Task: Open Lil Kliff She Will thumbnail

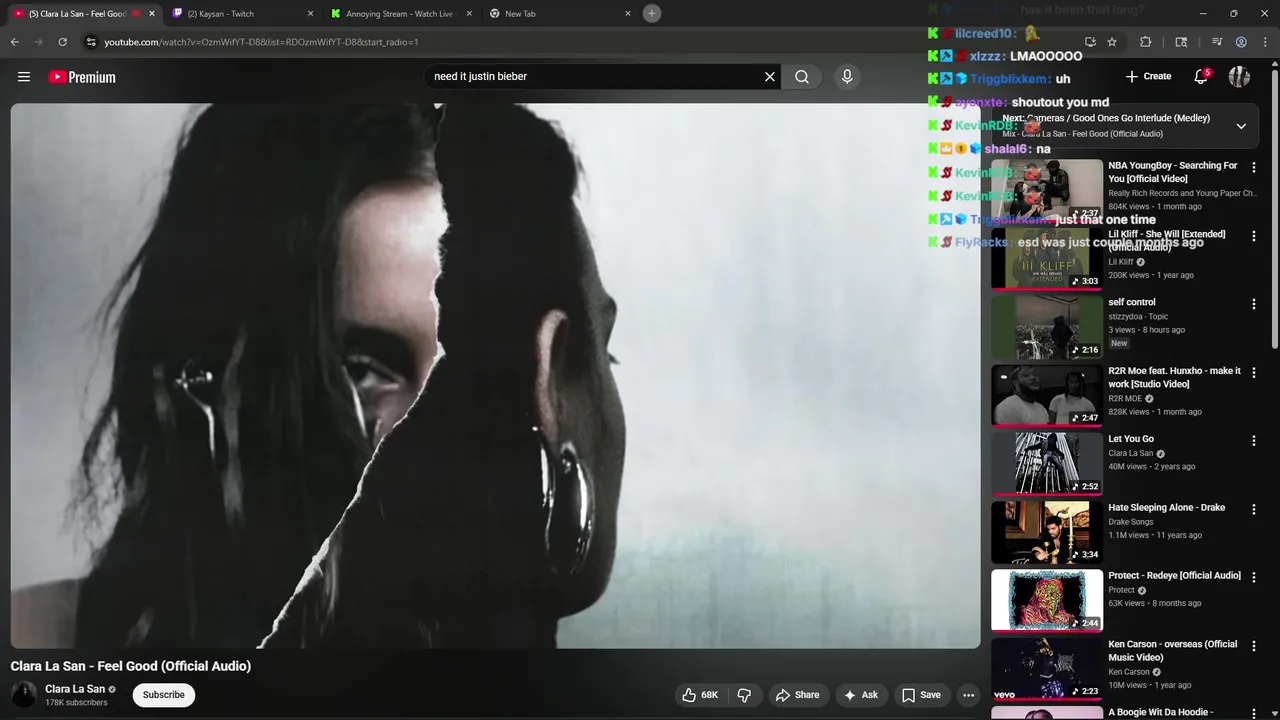Action: pos(1047,259)
